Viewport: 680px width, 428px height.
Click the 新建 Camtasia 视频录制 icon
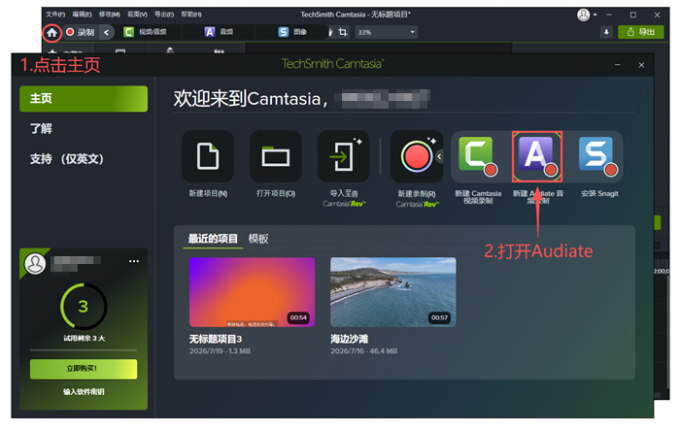478,156
